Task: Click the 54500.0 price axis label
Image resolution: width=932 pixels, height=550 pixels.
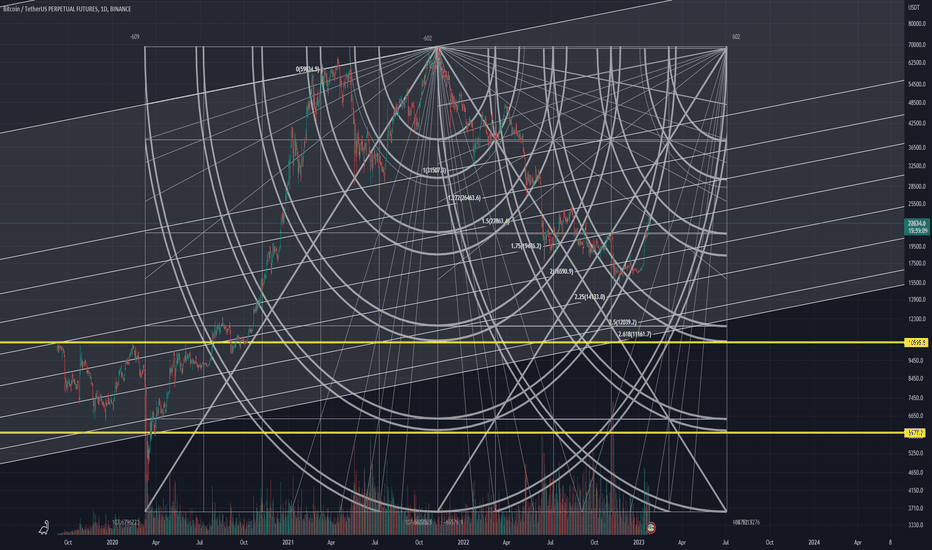Action: coord(917,84)
